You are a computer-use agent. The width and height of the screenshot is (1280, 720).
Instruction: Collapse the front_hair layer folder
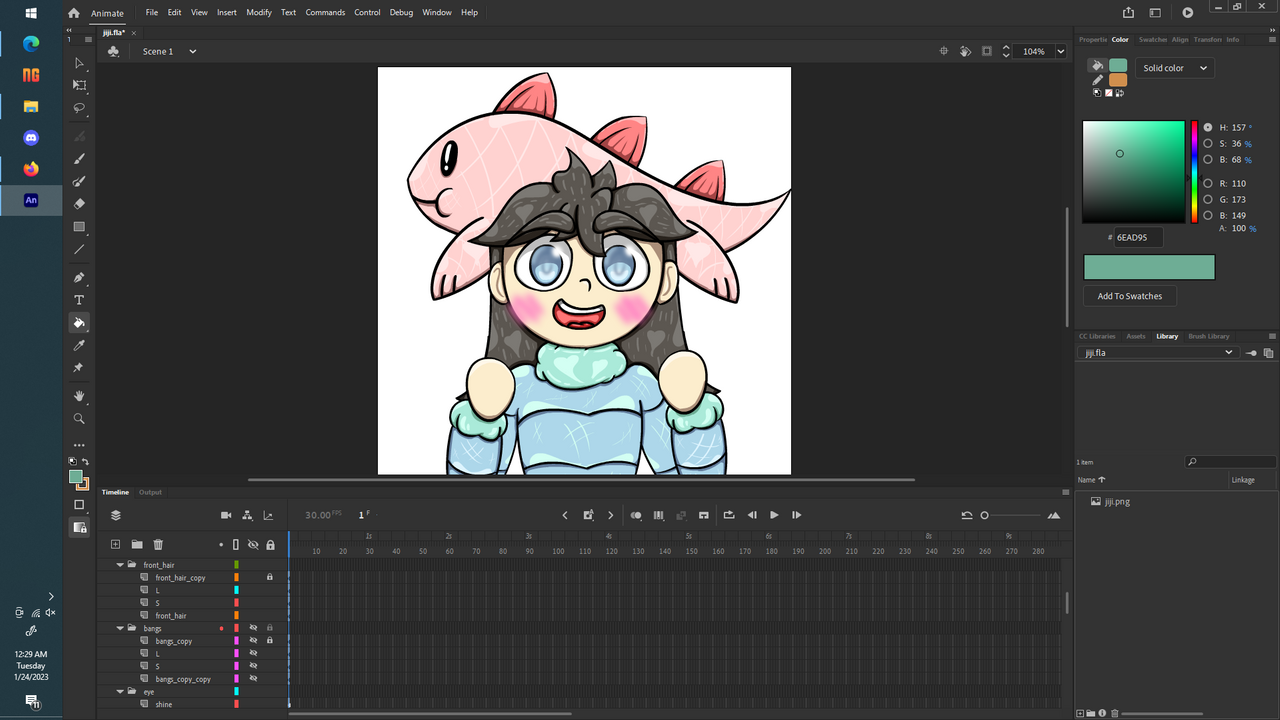pyautogui.click(x=120, y=565)
